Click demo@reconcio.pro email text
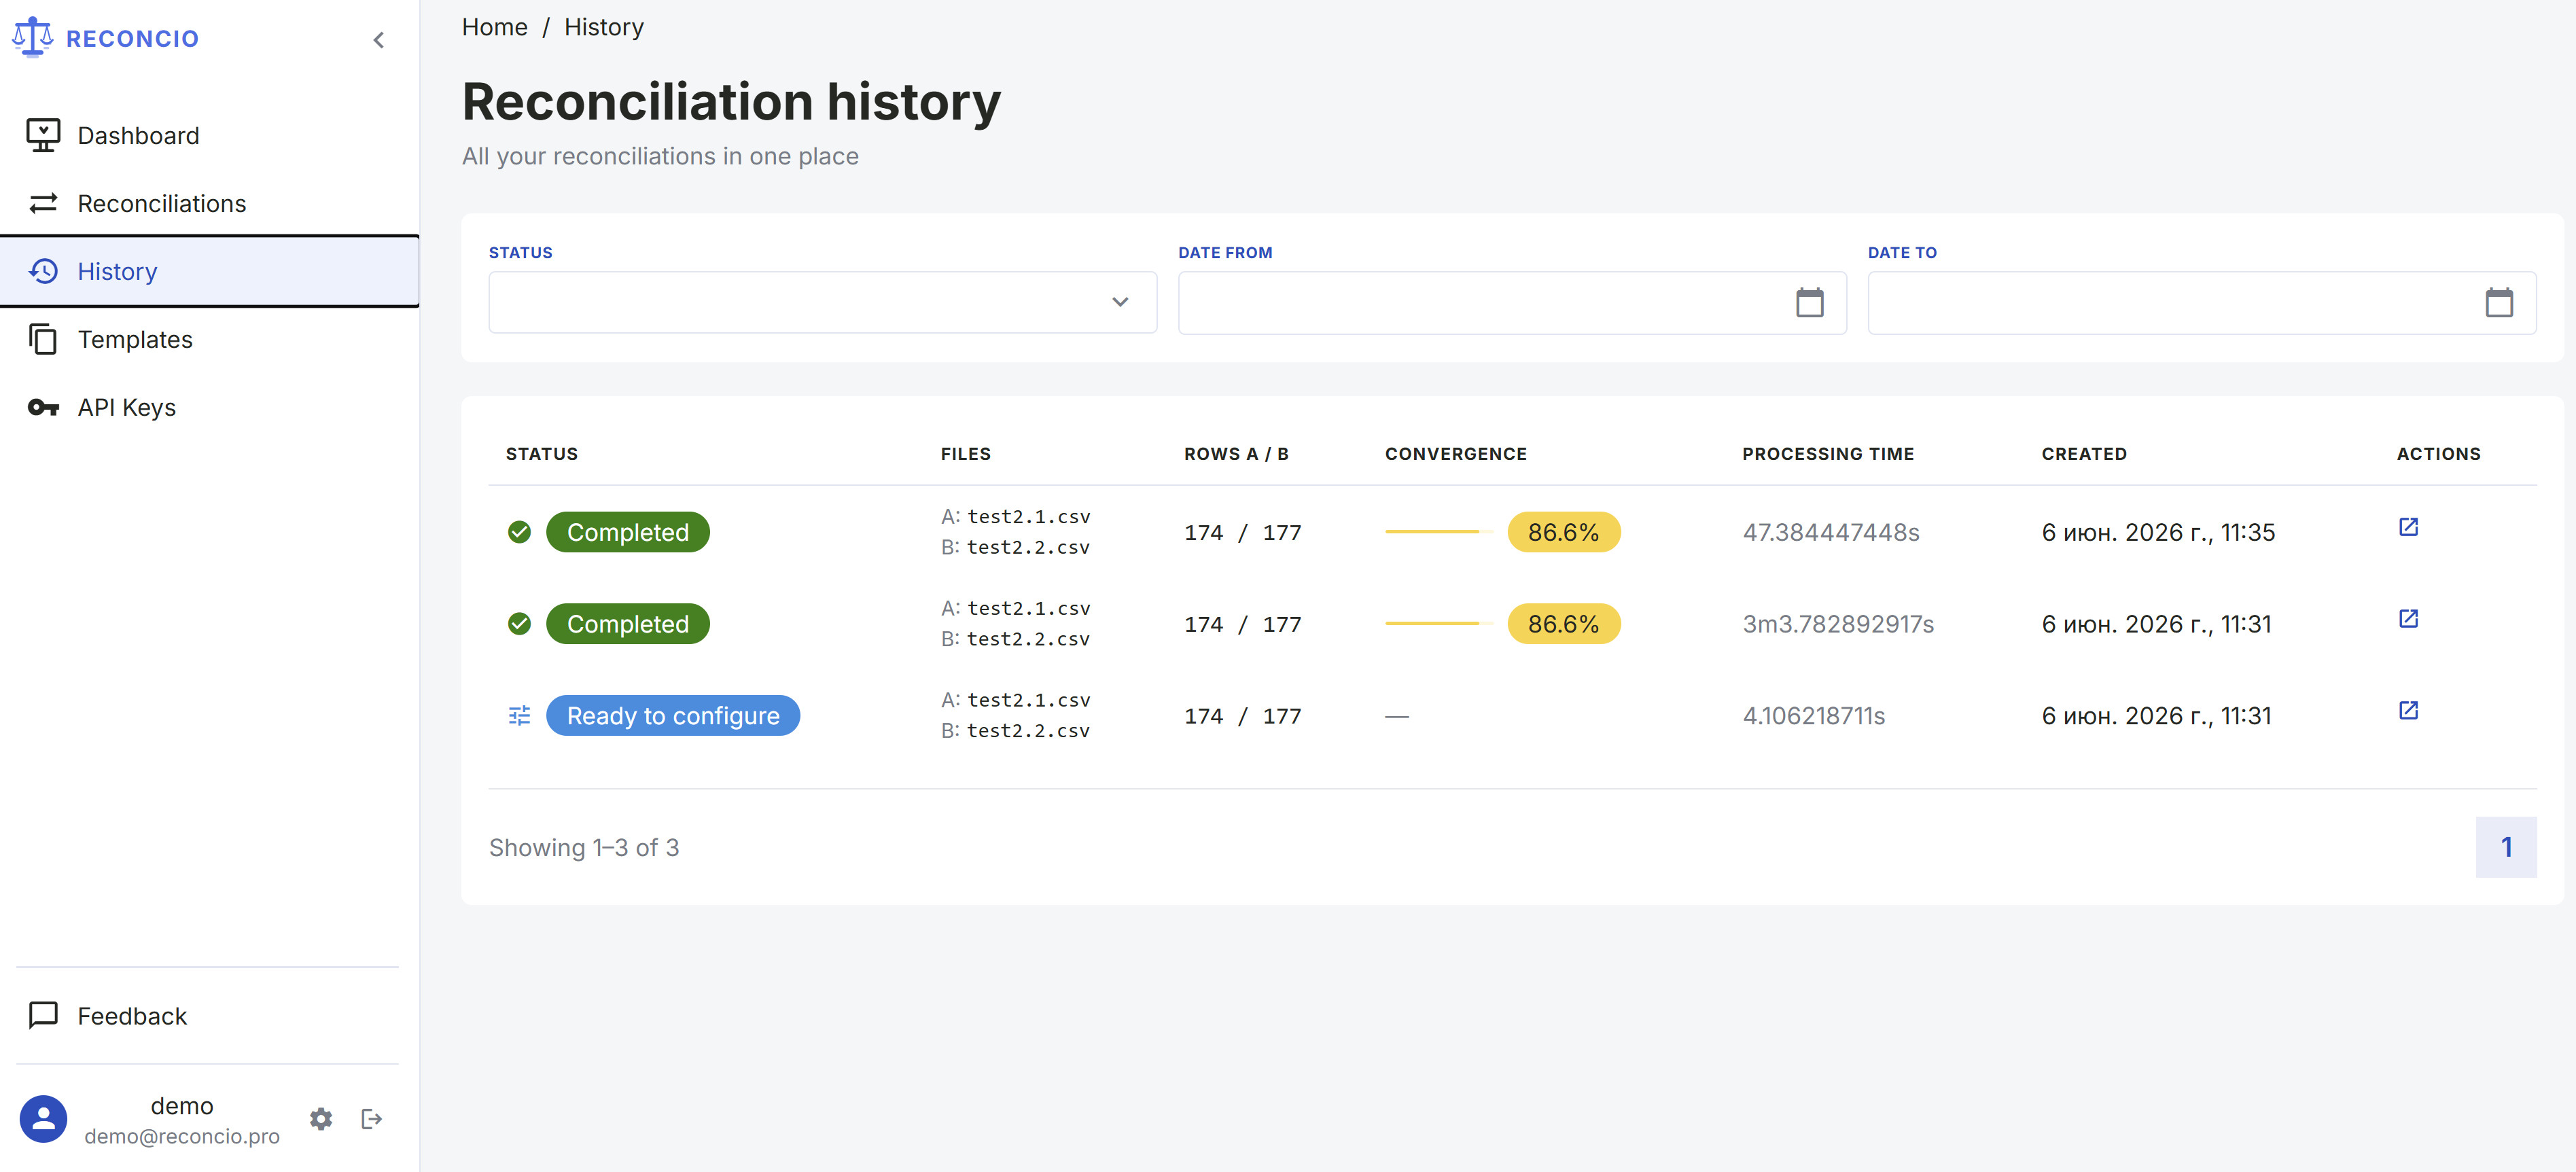 click(182, 1136)
